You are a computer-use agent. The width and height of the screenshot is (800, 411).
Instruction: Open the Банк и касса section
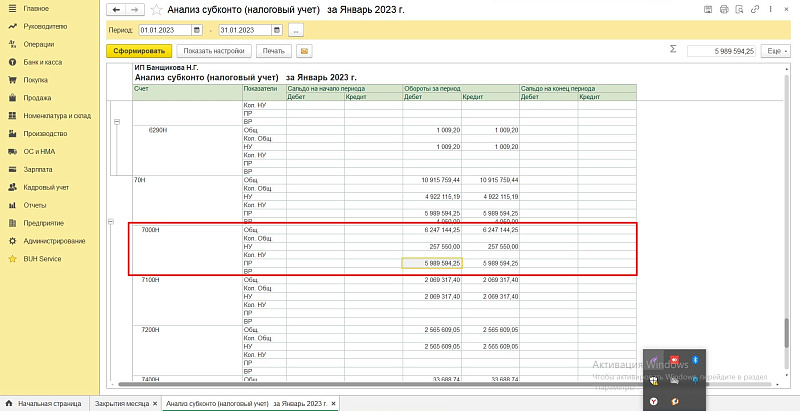(42, 62)
